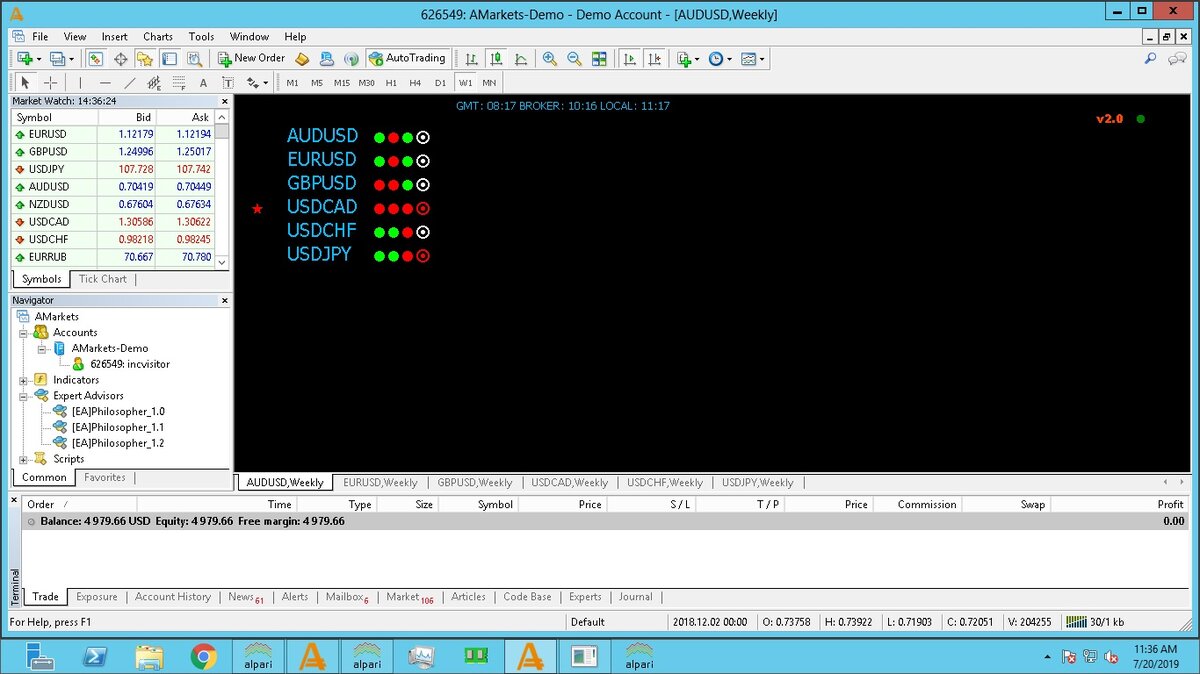The image size is (1200, 674).
Task: Switch to the USDCAD,Weekly chart tab
Action: tap(569, 482)
